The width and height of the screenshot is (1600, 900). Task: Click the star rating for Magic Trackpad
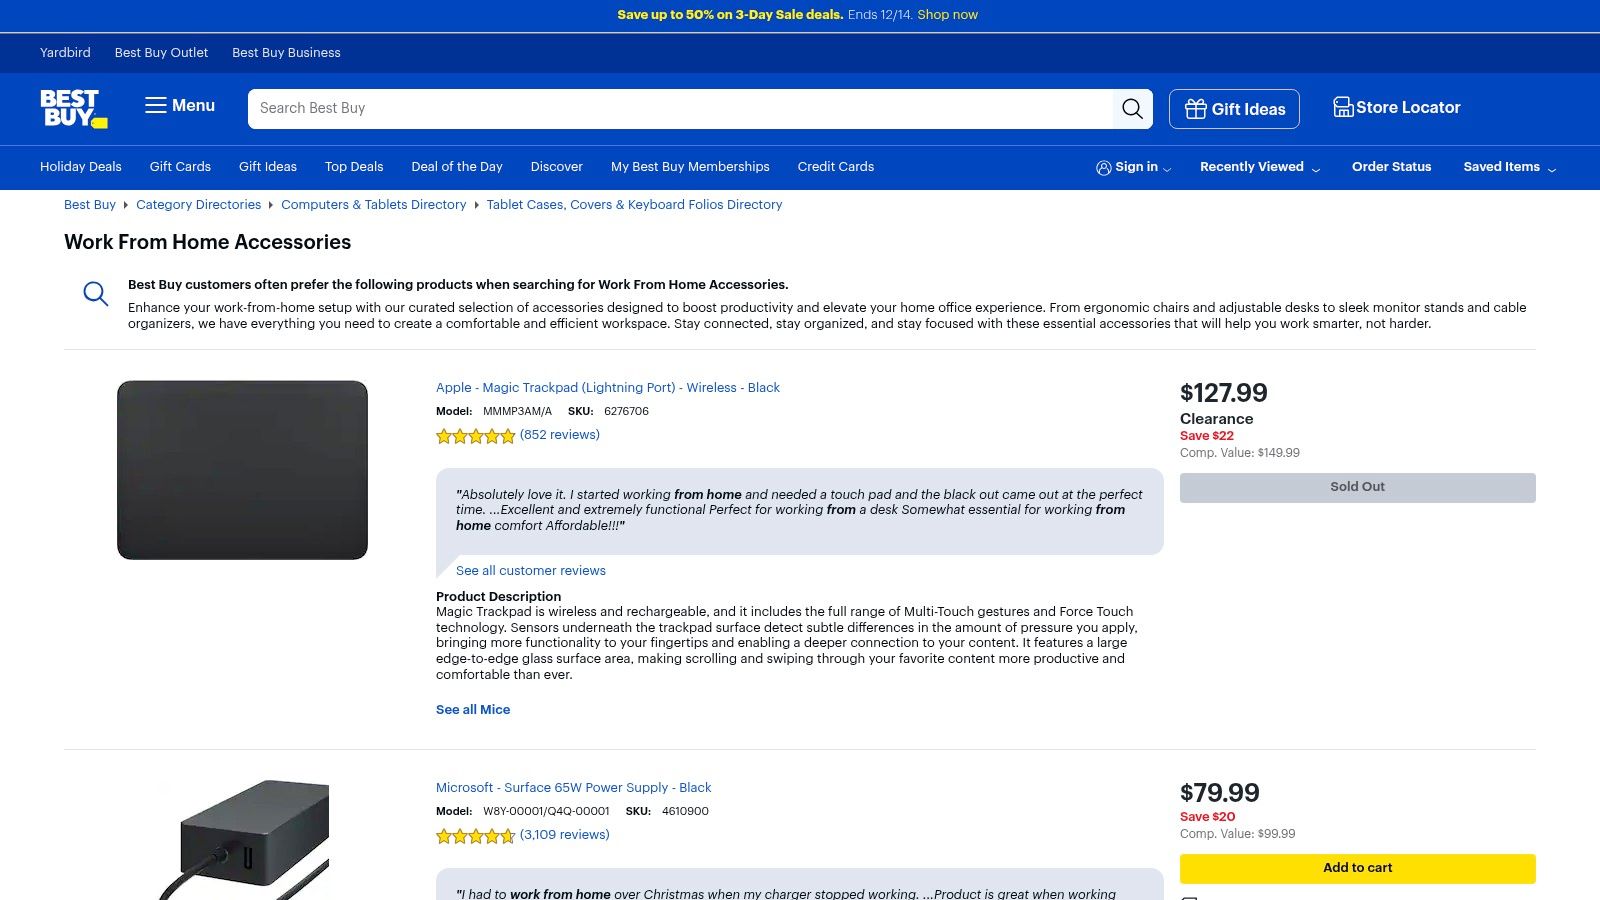pos(475,436)
